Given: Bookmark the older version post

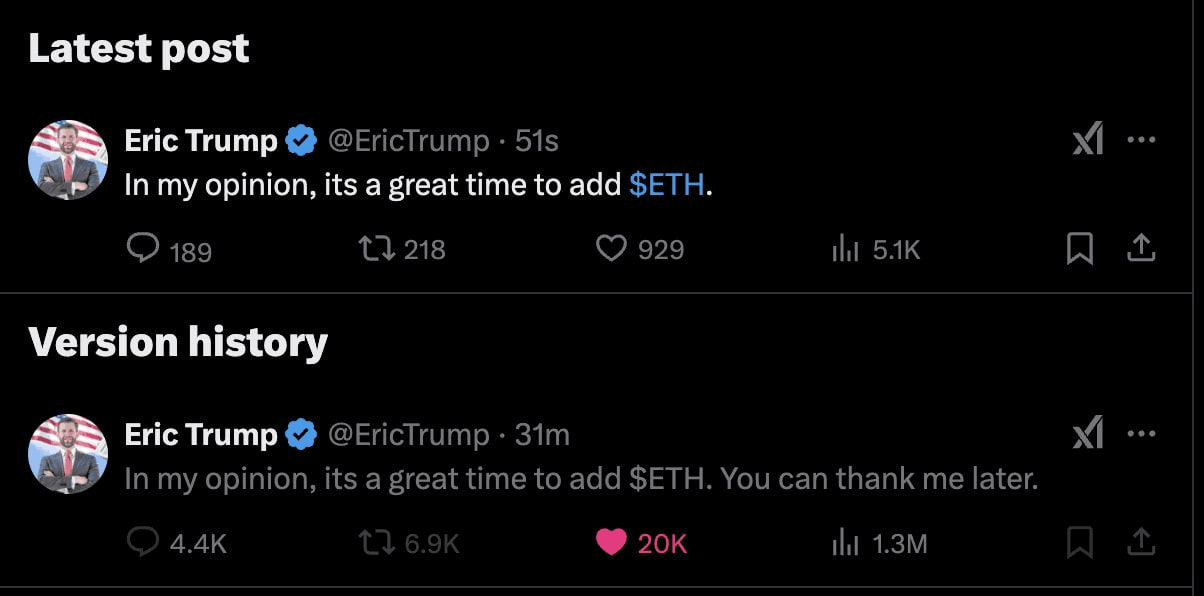Looking at the screenshot, I should point(1078,543).
